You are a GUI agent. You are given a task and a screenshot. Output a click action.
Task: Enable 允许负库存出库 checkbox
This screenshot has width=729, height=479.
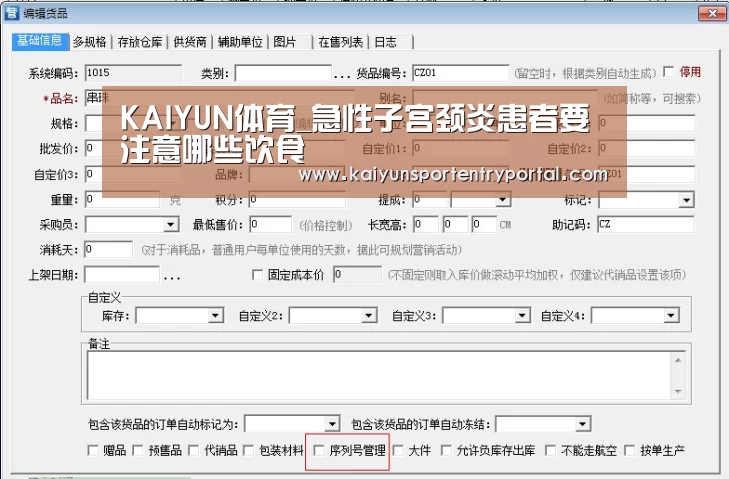[x=446, y=450]
